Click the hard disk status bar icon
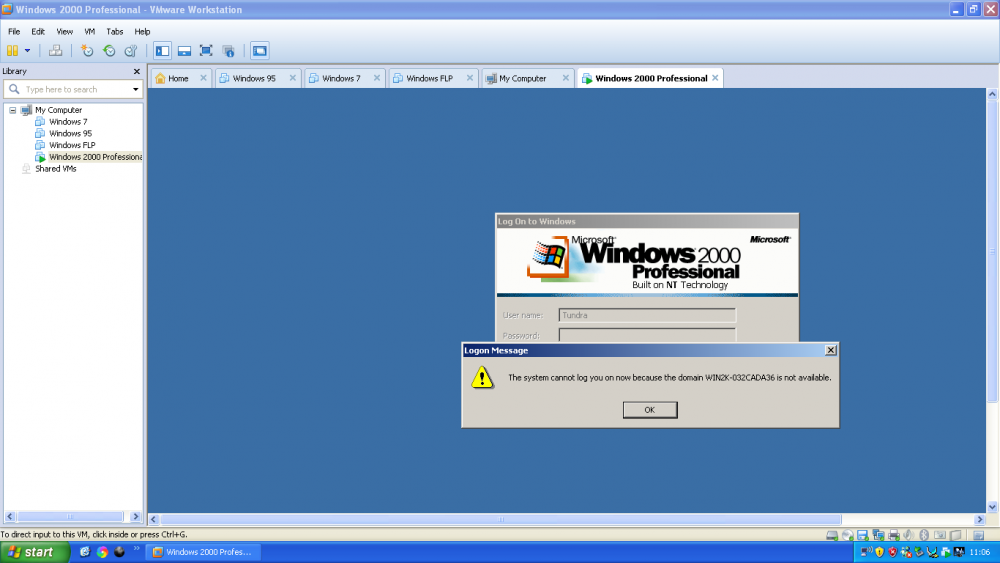1000x563 pixels. click(832, 535)
